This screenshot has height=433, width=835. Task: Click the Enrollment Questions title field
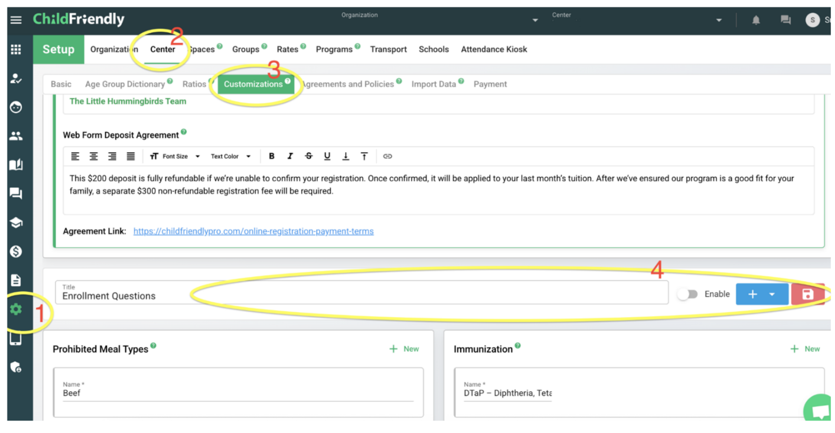(x=362, y=292)
